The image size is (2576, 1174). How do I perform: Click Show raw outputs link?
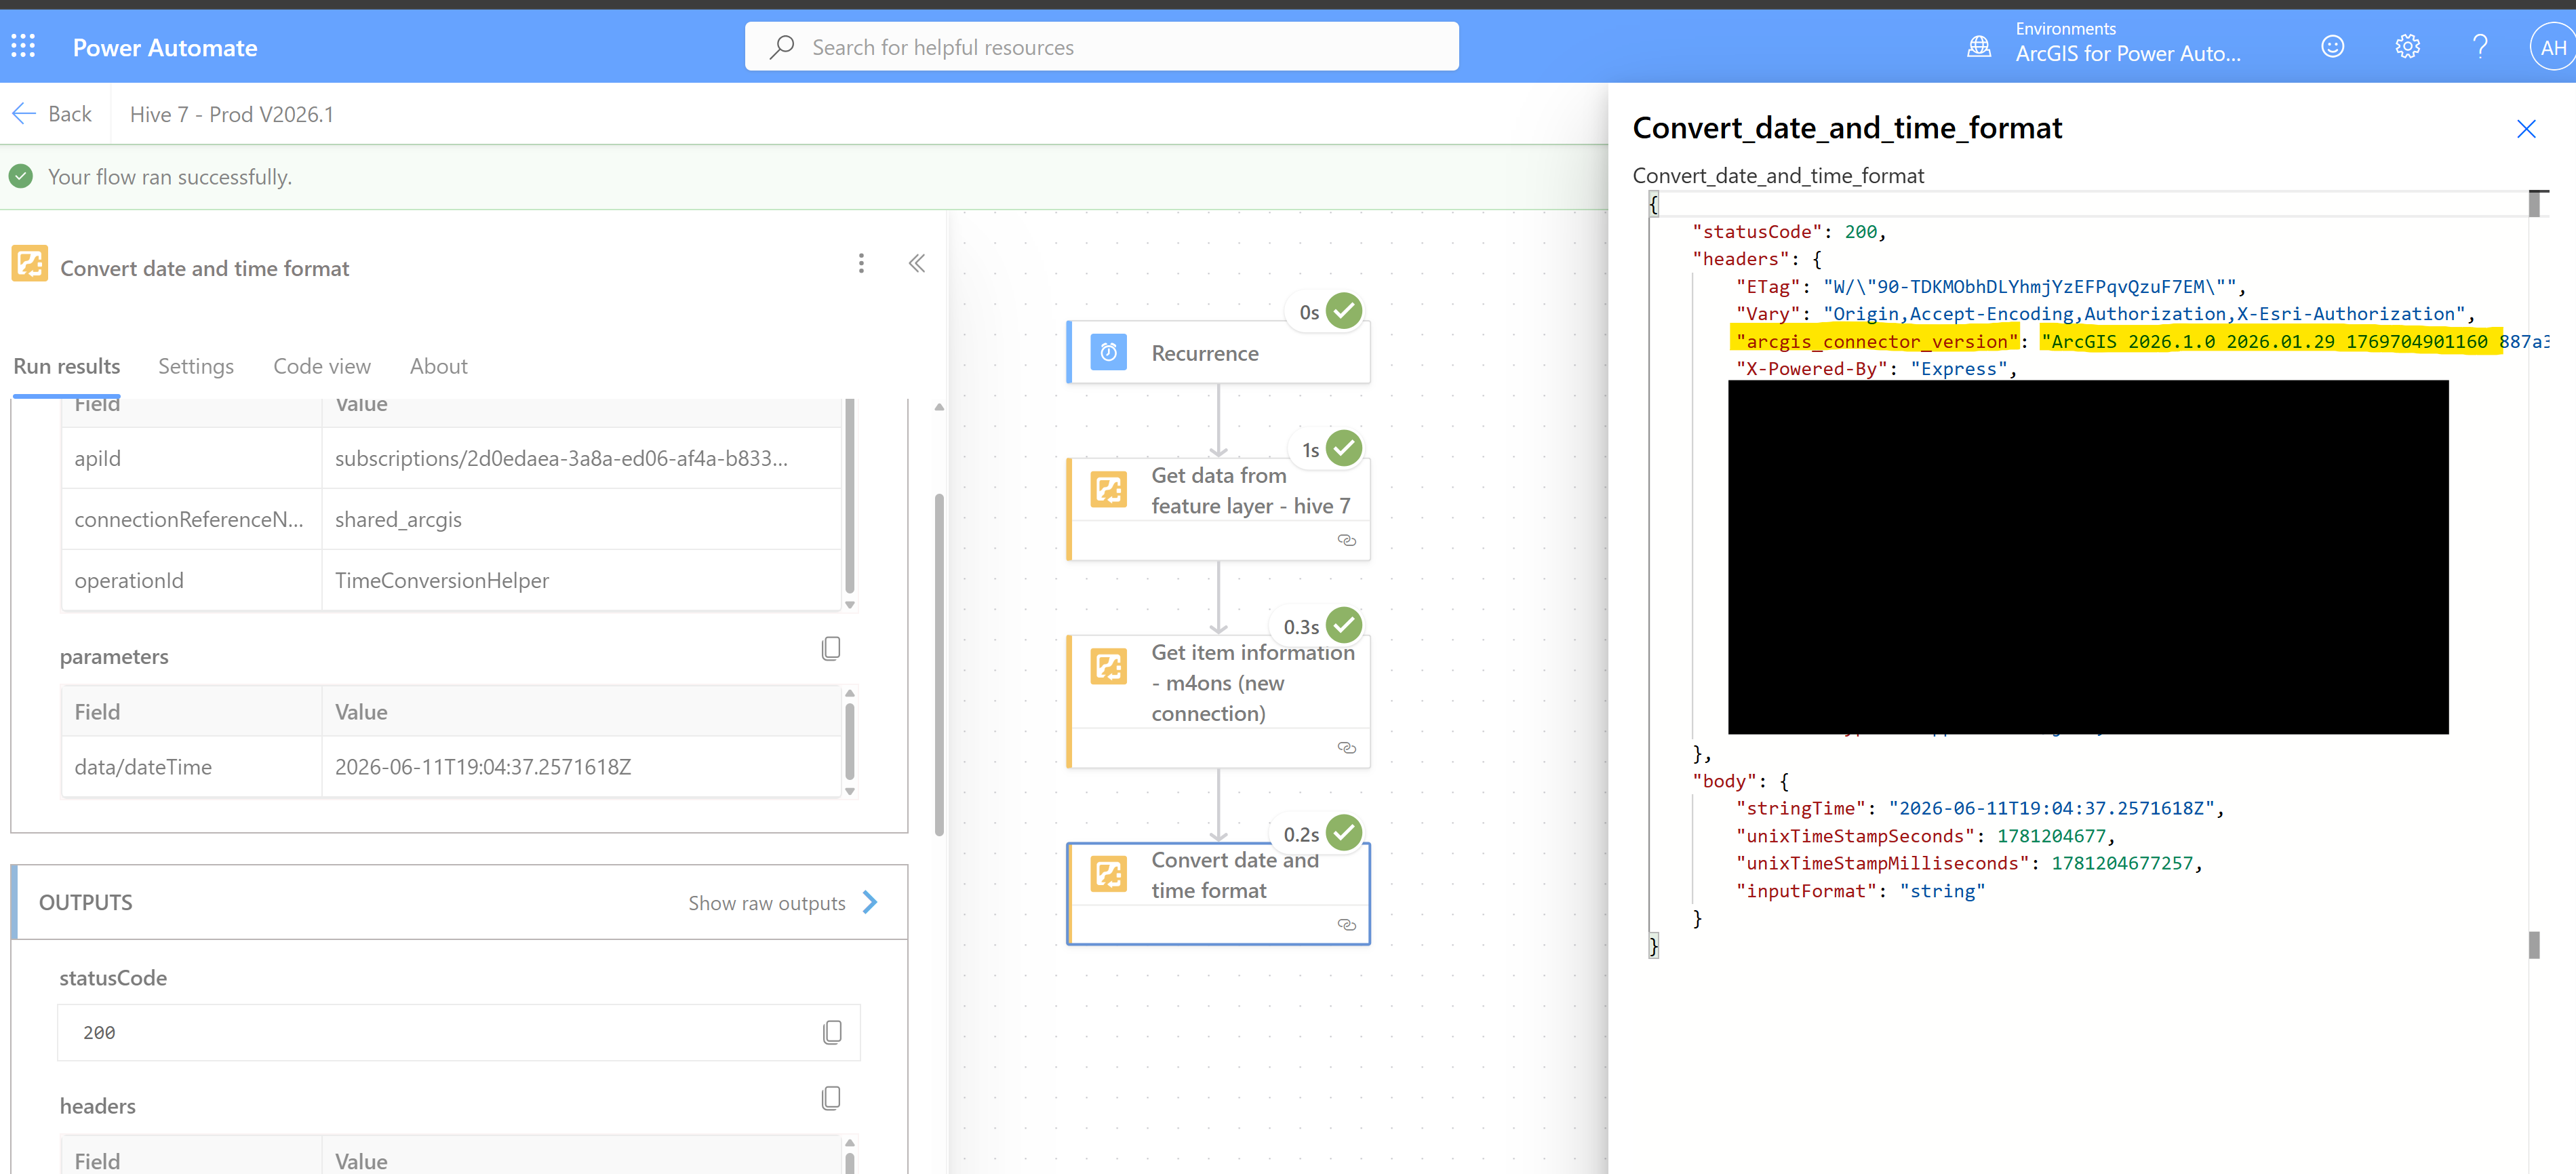pos(767,903)
